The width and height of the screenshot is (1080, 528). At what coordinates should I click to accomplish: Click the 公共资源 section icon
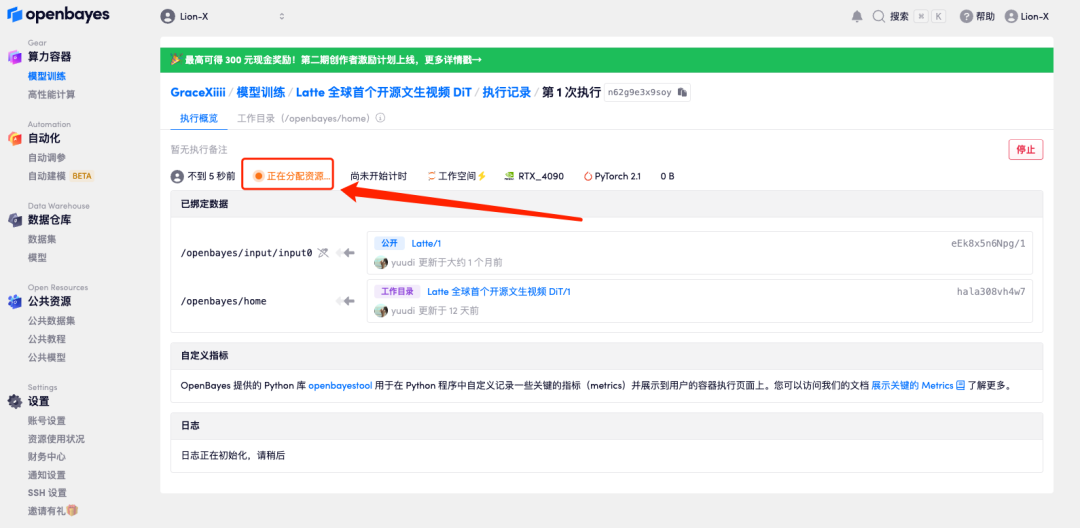pos(15,301)
